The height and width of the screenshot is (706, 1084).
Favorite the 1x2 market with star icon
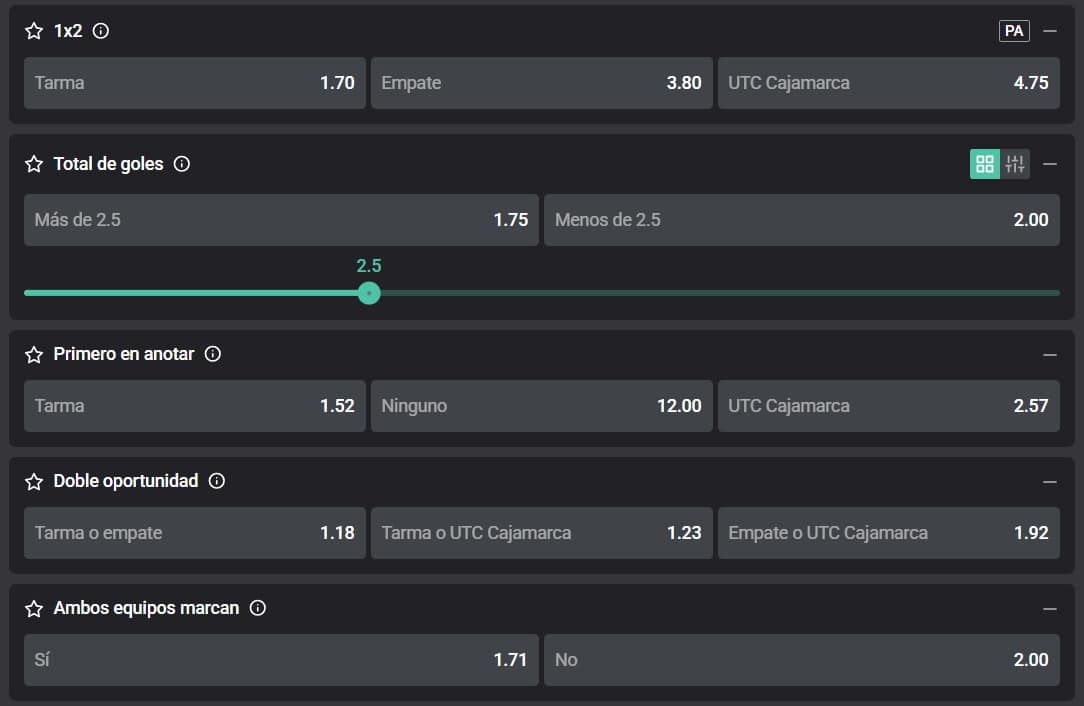[x=34, y=31]
